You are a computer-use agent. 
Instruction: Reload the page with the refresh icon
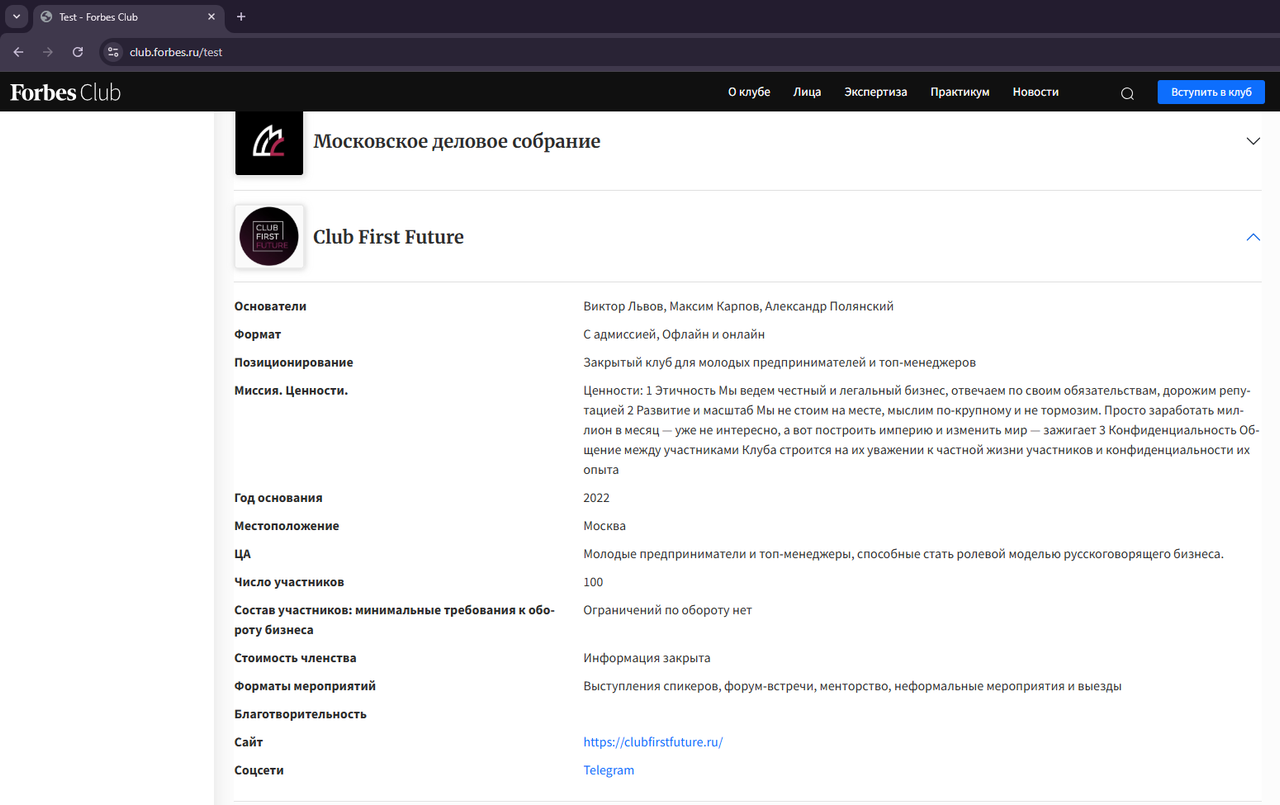tap(78, 52)
